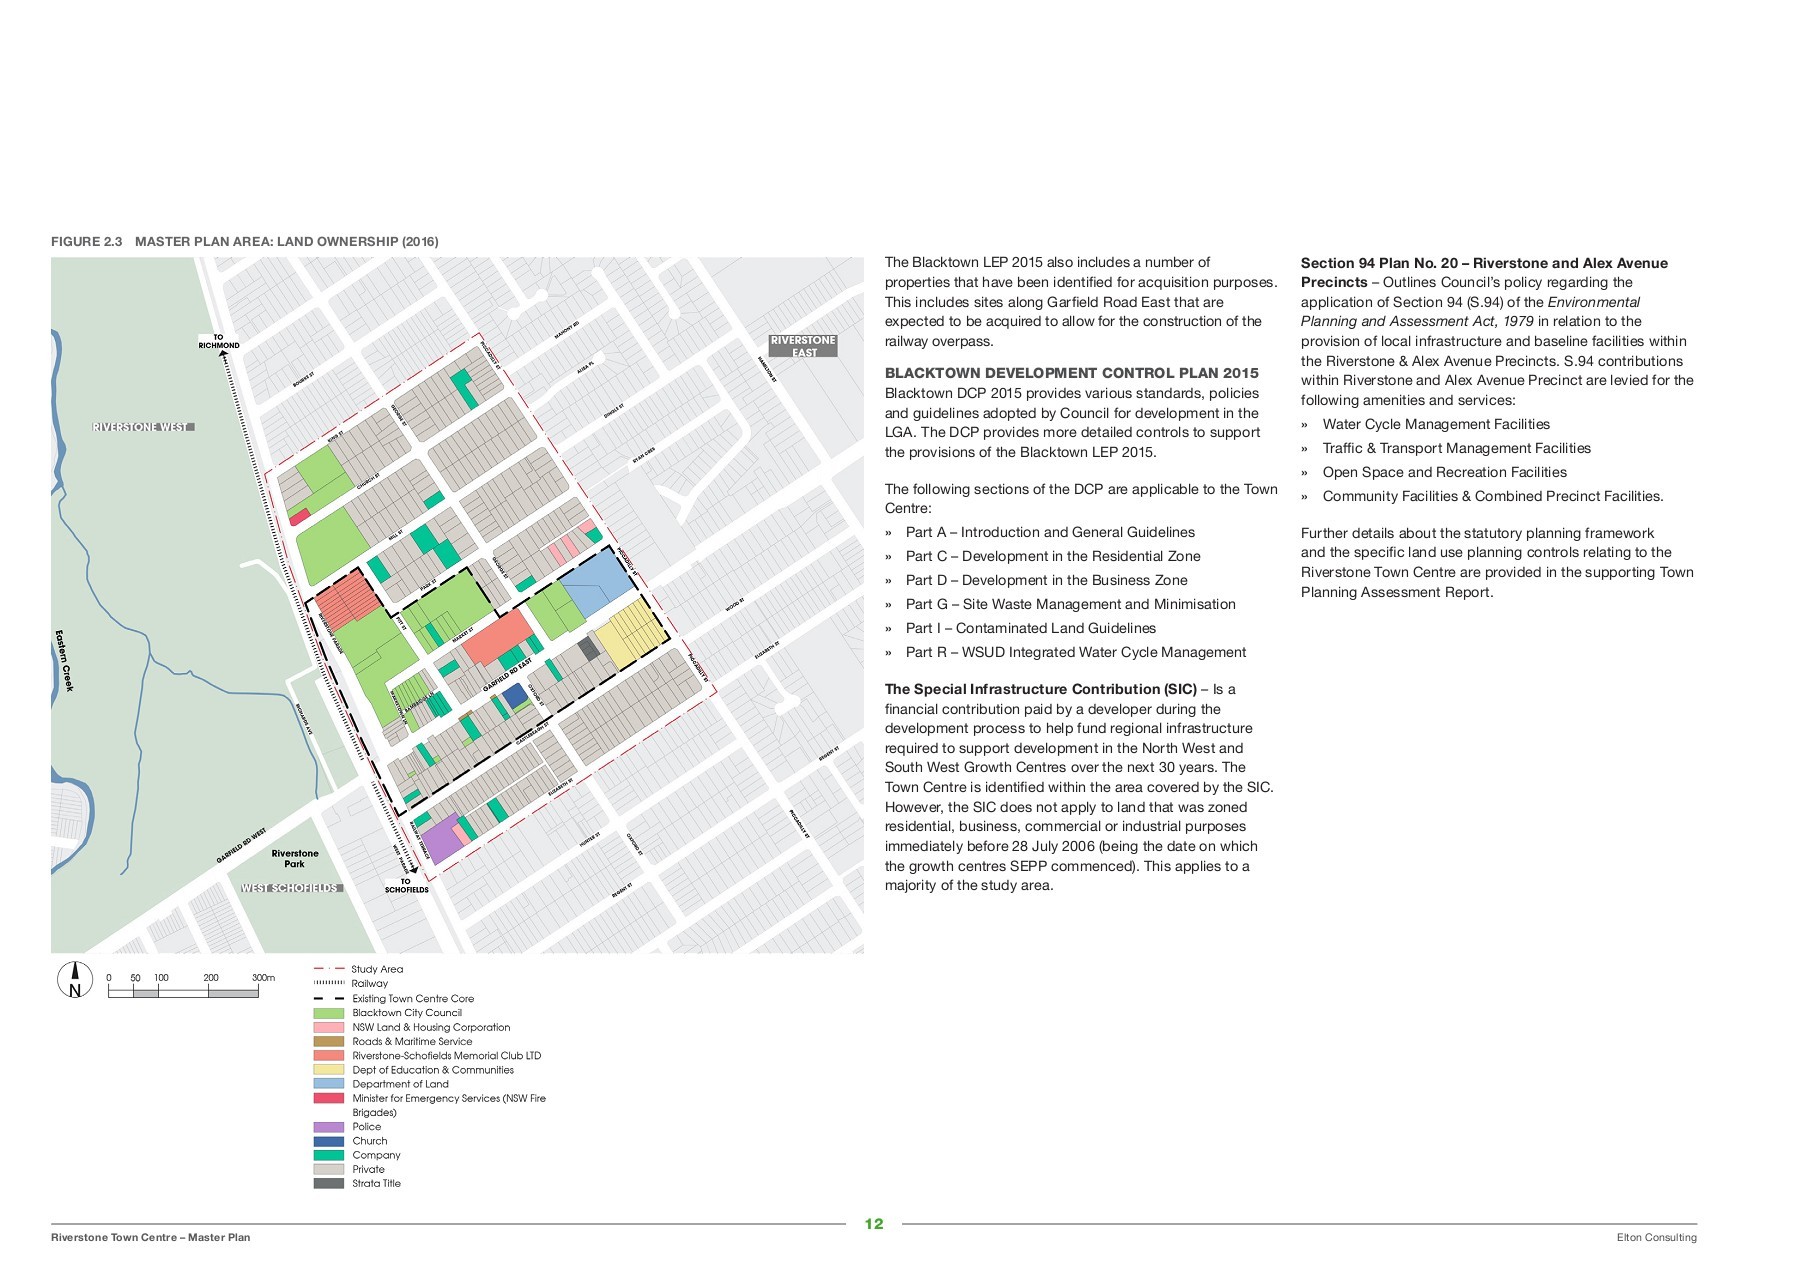Click the map scale bar
Screen dimensions: 1800x1273
pyautogui.click(x=185, y=991)
